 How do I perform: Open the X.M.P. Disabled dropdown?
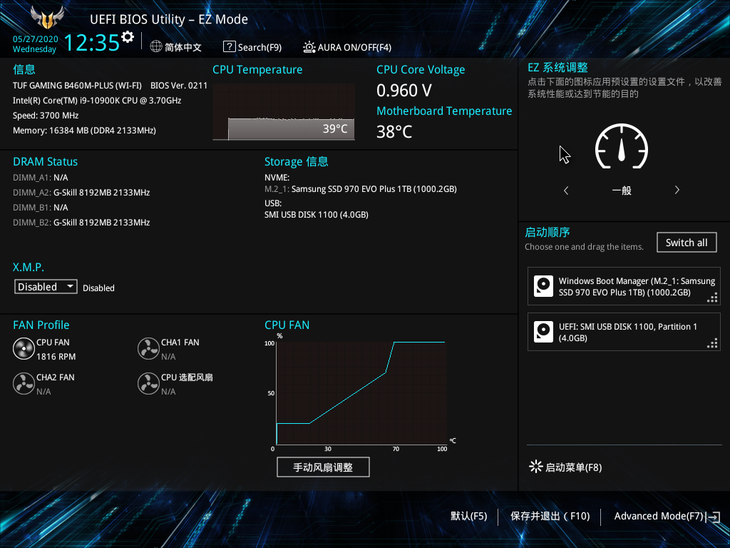(x=46, y=287)
